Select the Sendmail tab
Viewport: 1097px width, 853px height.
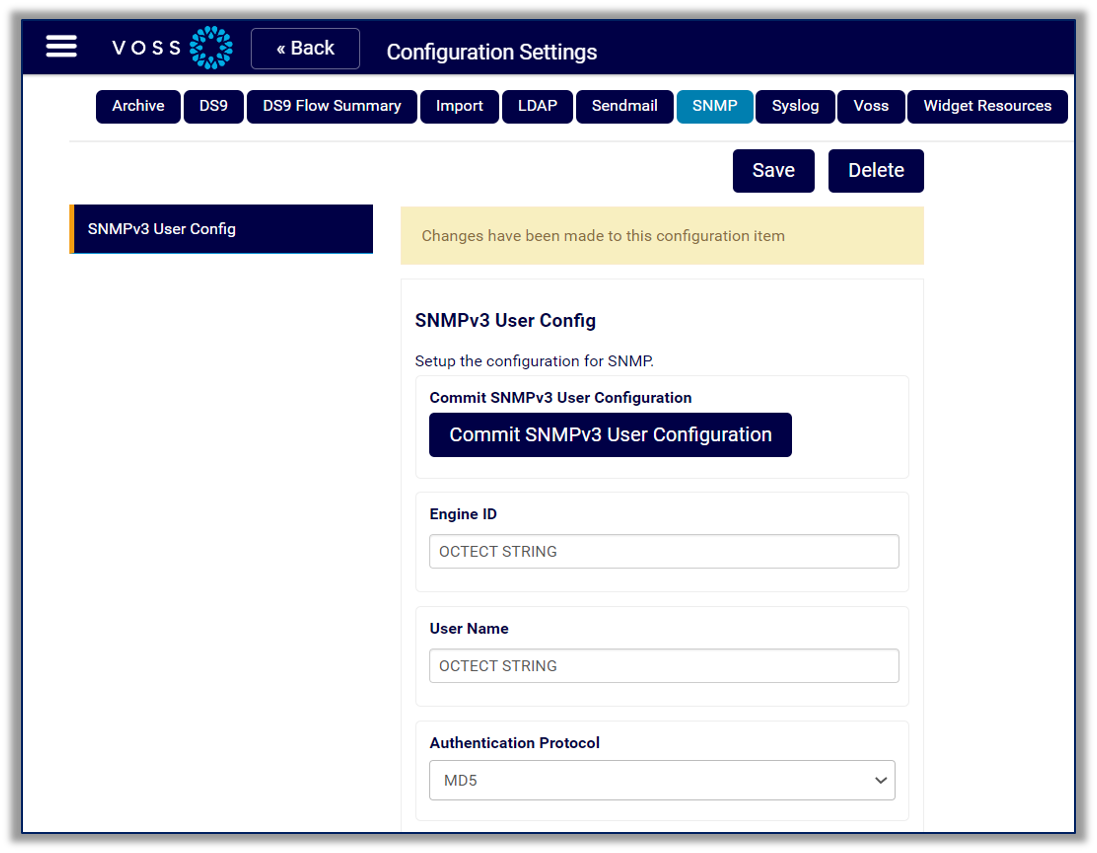tap(624, 106)
